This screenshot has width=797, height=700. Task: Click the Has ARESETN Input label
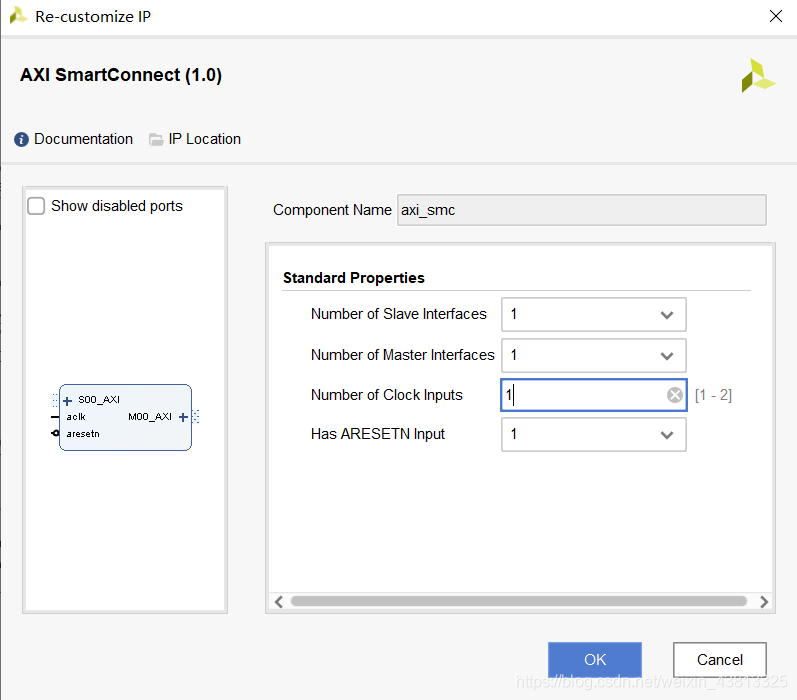point(378,434)
